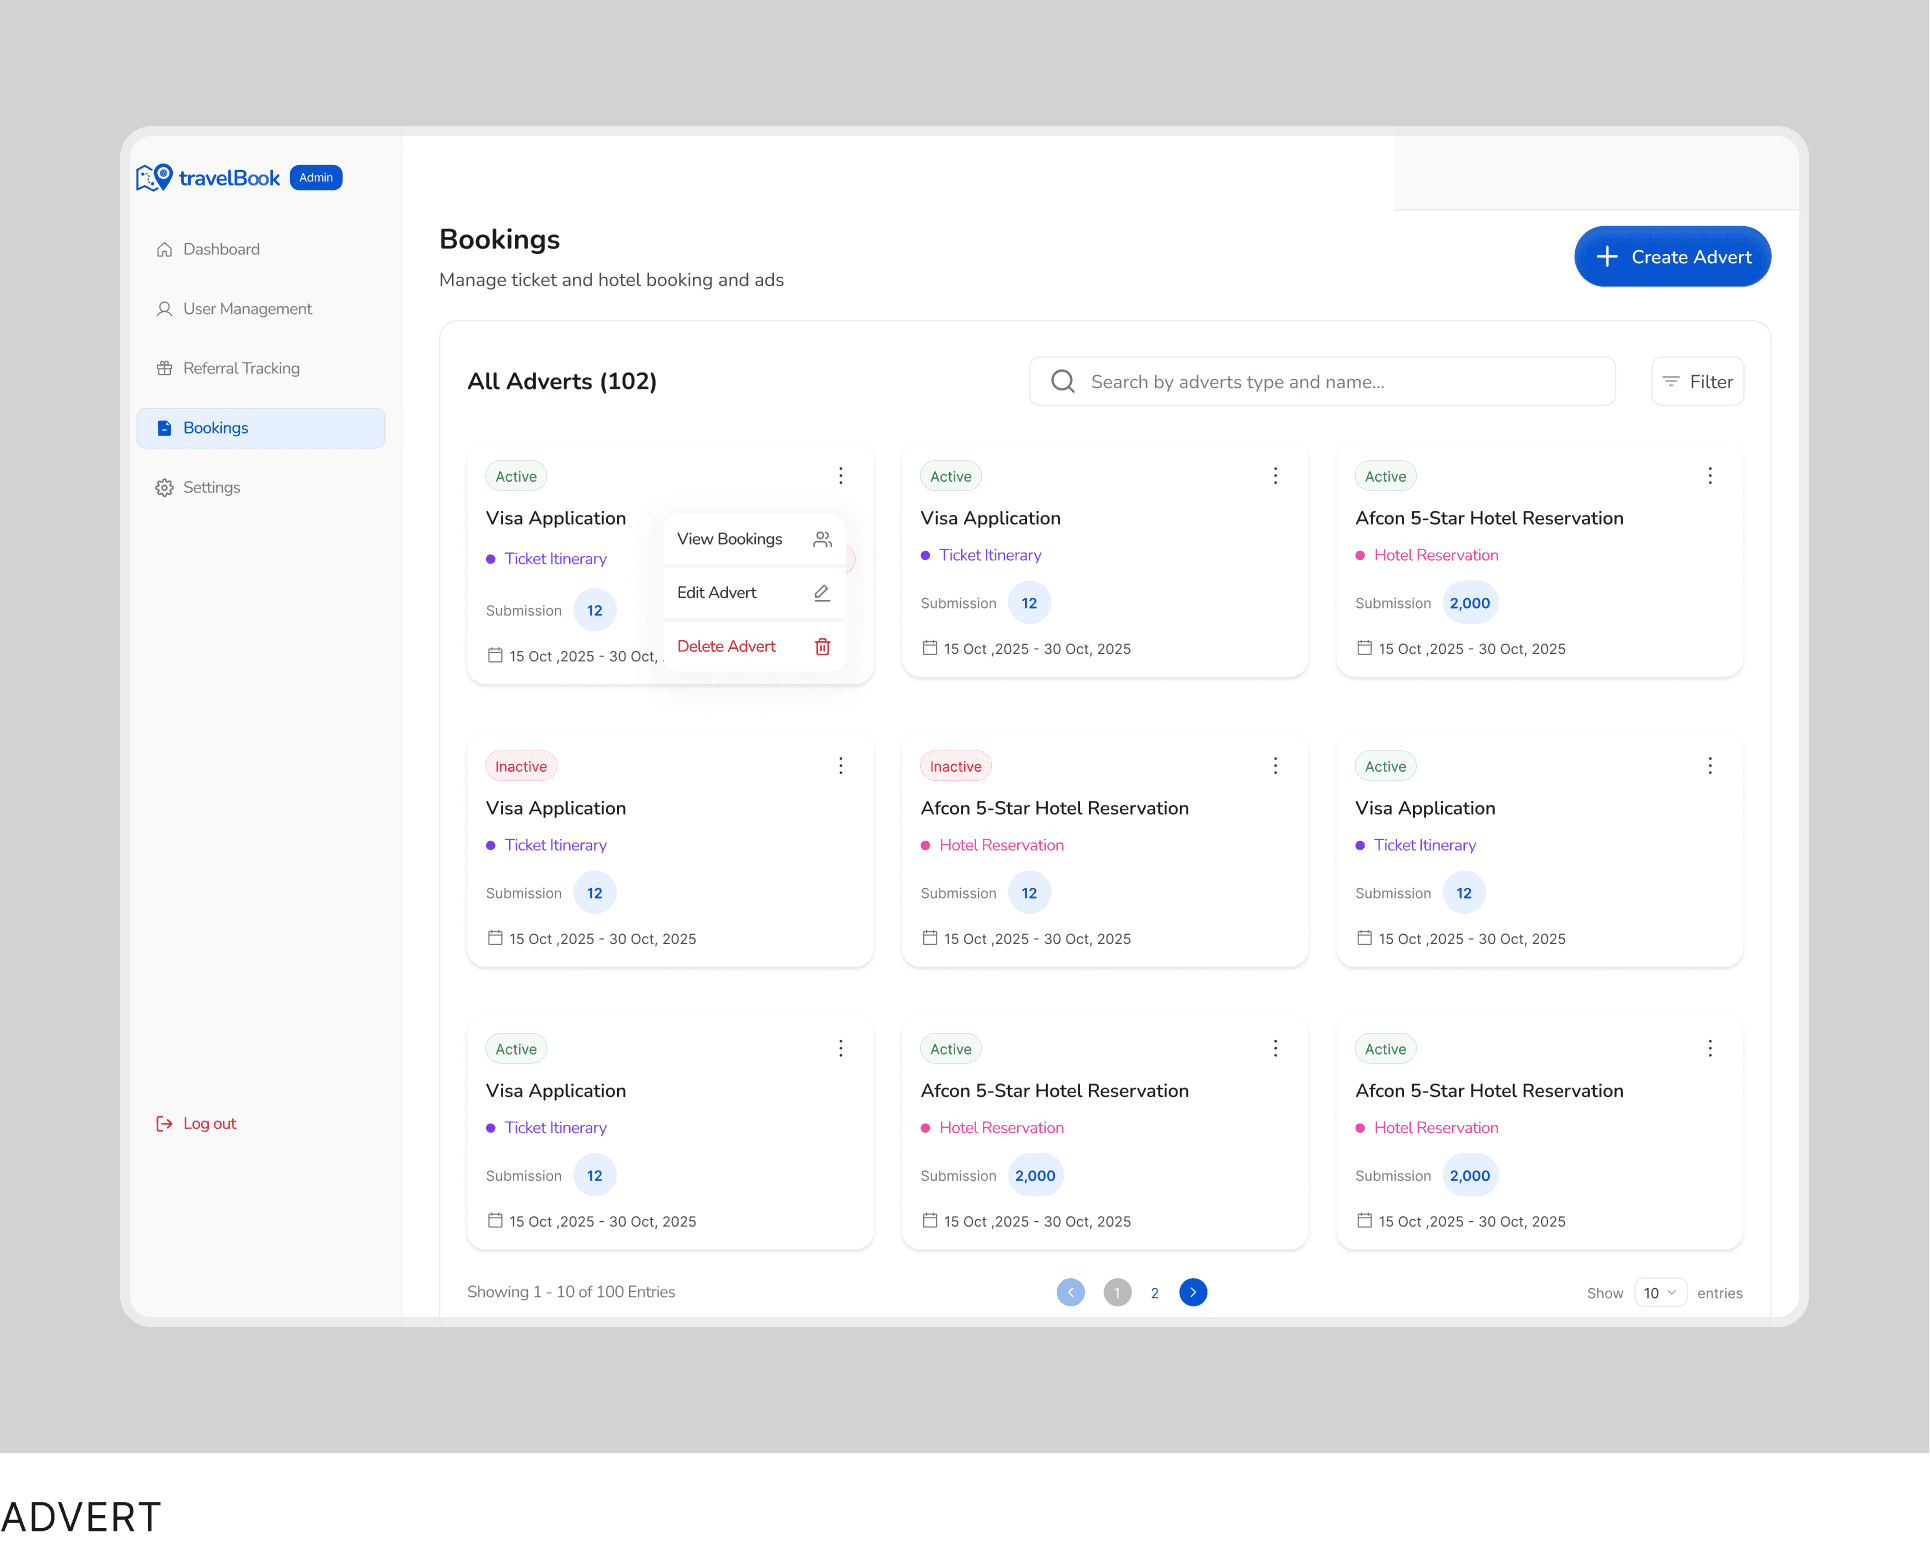Viewport: 1930px width, 1546px height.
Task: Go to User Management in the sidebar
Action: pos(247,309)
